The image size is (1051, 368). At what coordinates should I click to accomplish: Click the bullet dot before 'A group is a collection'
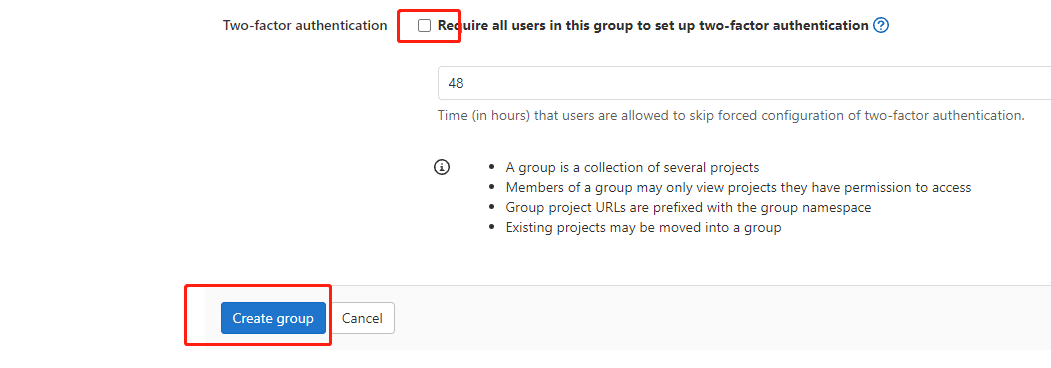[493, 167]
